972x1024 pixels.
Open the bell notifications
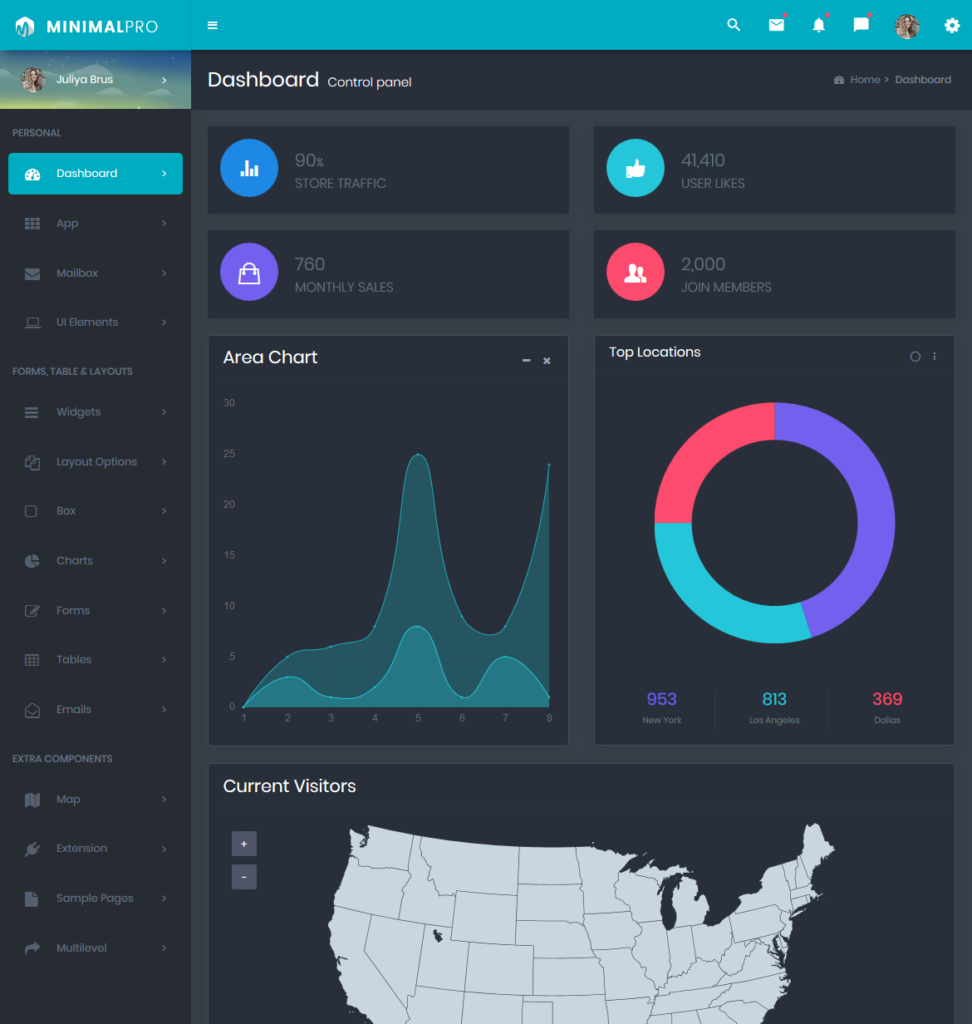point(818,25)
